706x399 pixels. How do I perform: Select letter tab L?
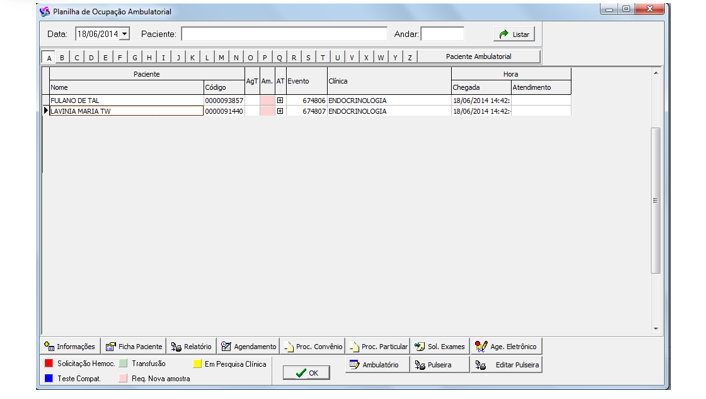[207, 57]
